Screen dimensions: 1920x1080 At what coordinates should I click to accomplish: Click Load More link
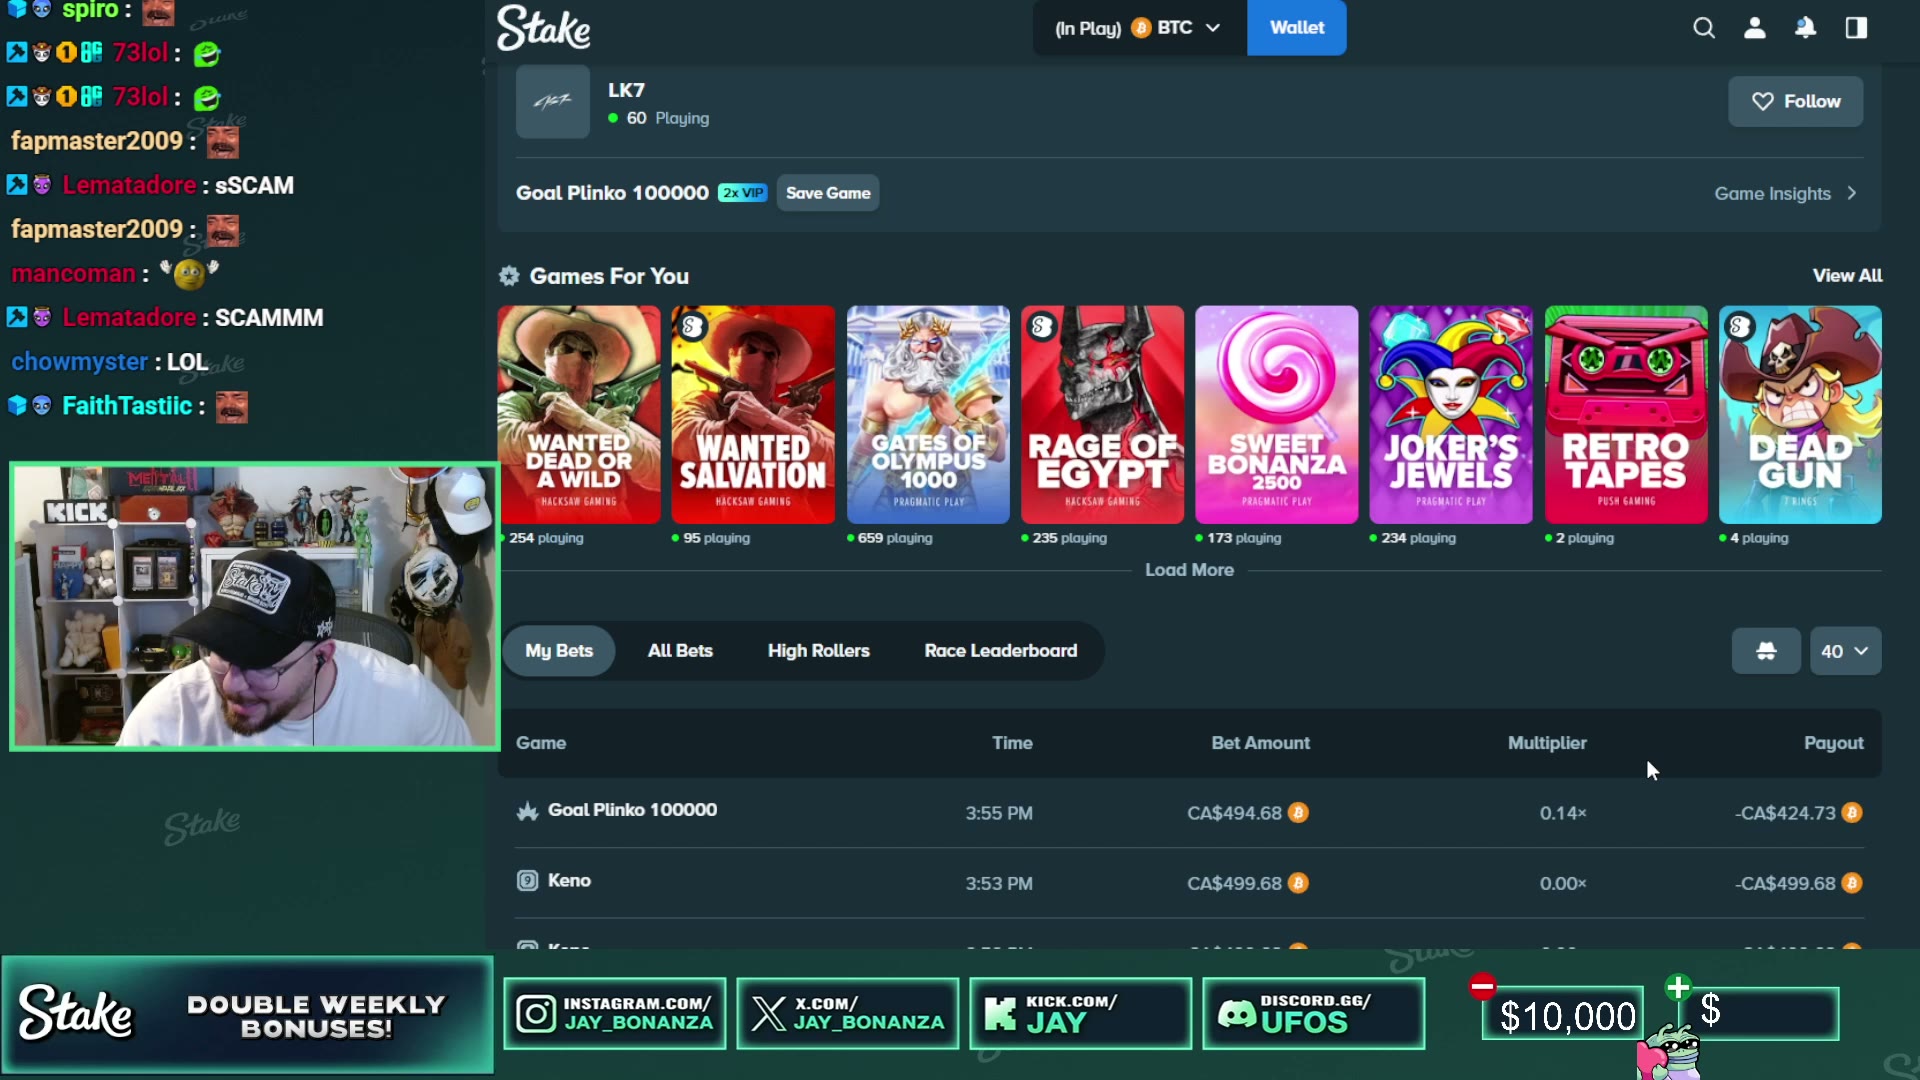(x=1189, y=570)
